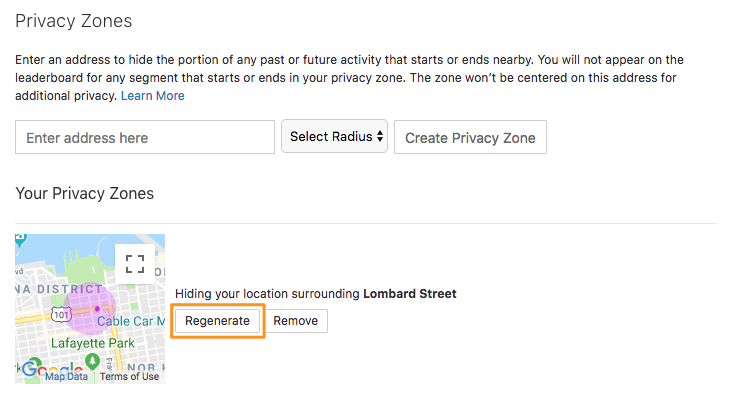730x400 pixels.
Task: Open the Select Radius dropdown
Action: pos(334,136)
